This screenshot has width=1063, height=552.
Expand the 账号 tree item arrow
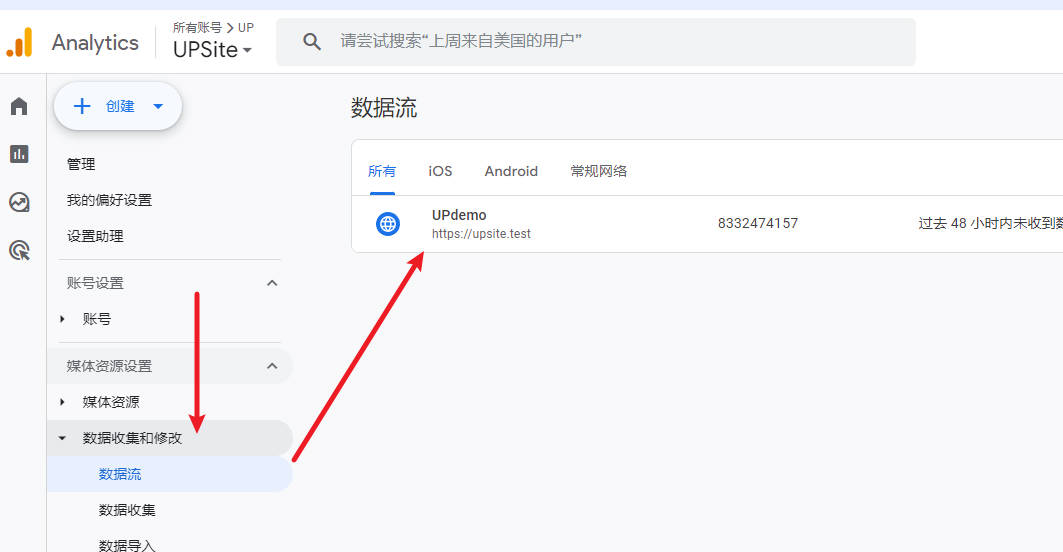tap(62, 319)
